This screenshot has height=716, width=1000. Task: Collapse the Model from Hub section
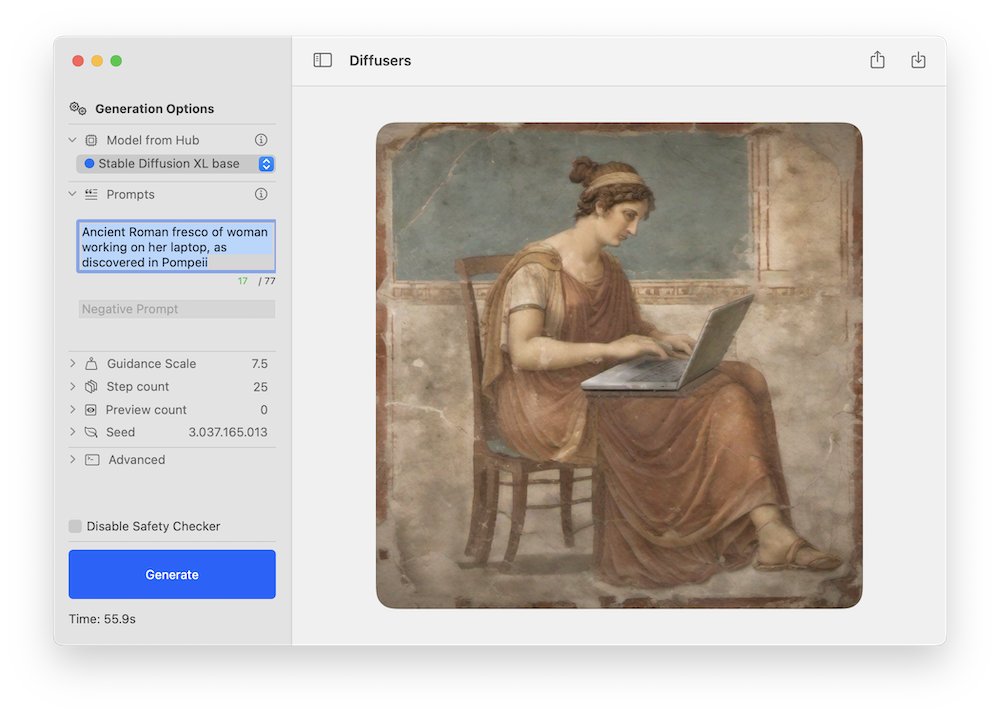click(73, 140)
